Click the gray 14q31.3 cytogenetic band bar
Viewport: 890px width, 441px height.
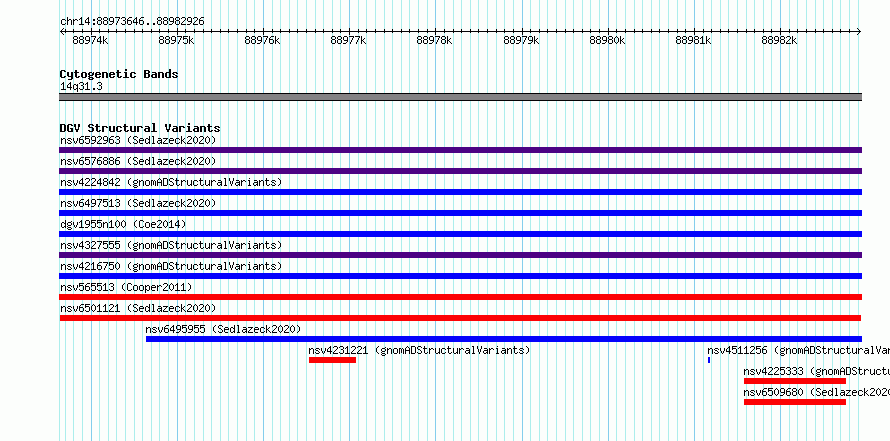tap(460, 97)
